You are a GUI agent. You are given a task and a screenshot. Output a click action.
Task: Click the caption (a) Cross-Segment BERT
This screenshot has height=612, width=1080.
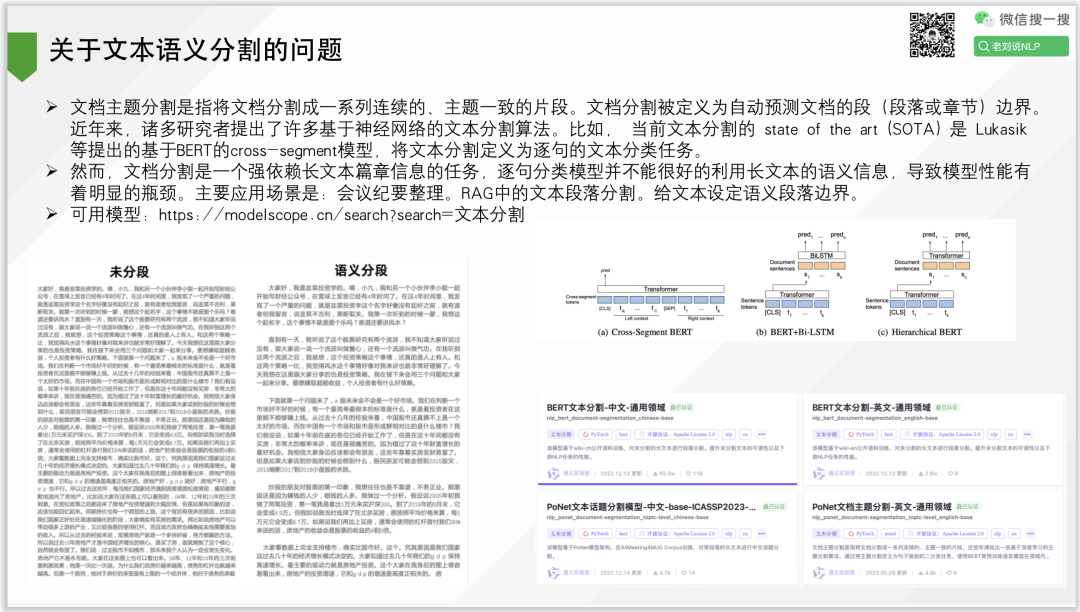coord(645,332)
